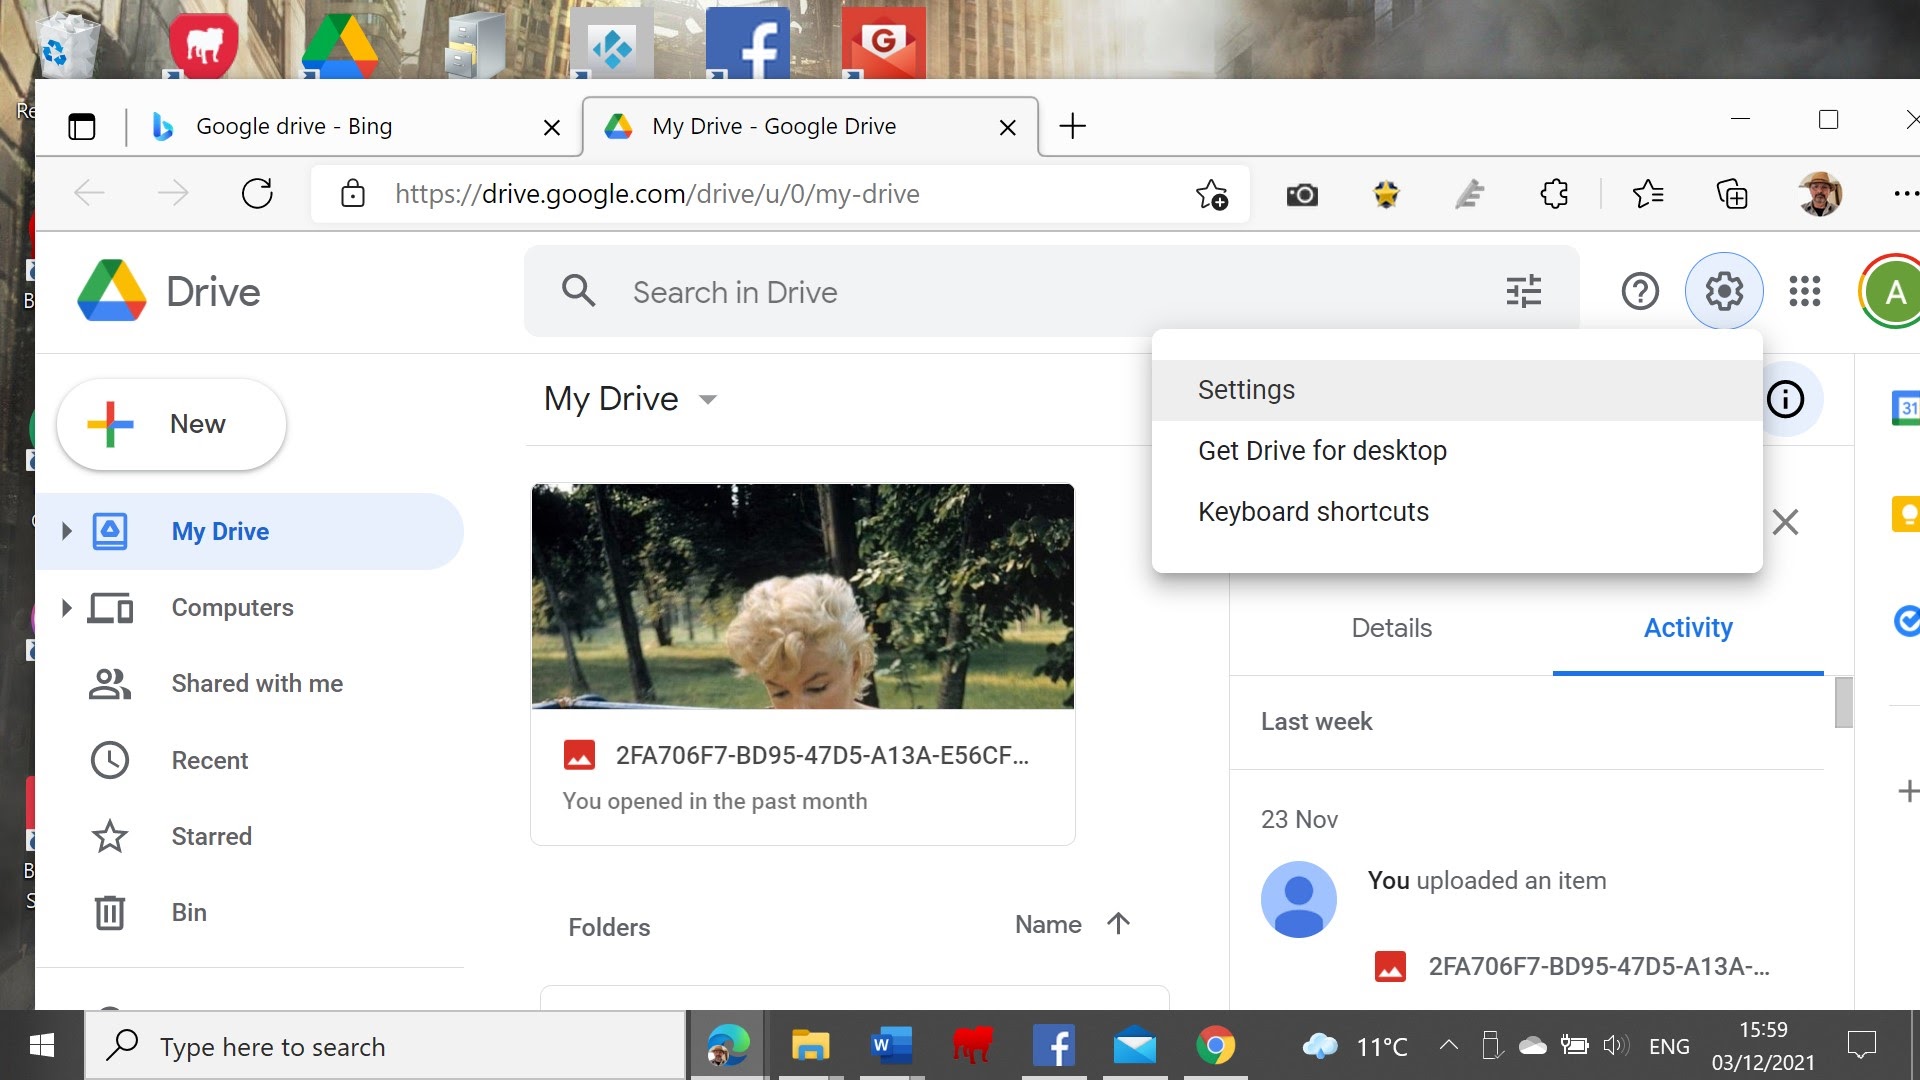Toggle the view details info icon
1920x1080 pixels.
1785,399
